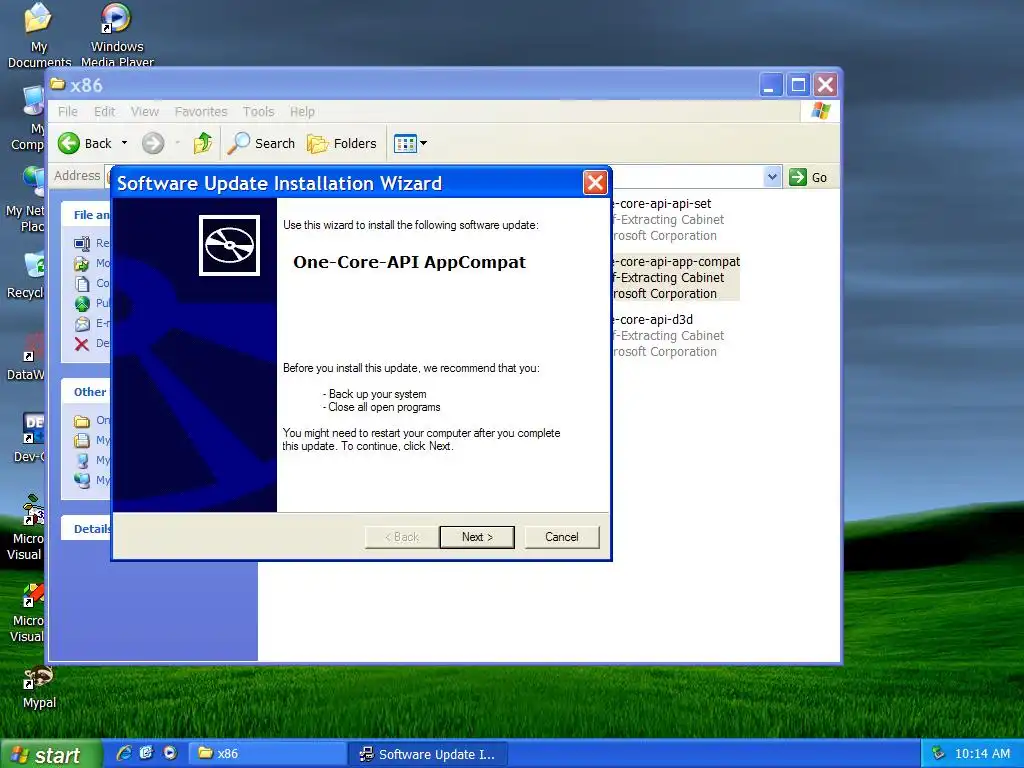
Task: Open the File menu in x86 window
Action: pyautogui.click(x=67, y=112)
